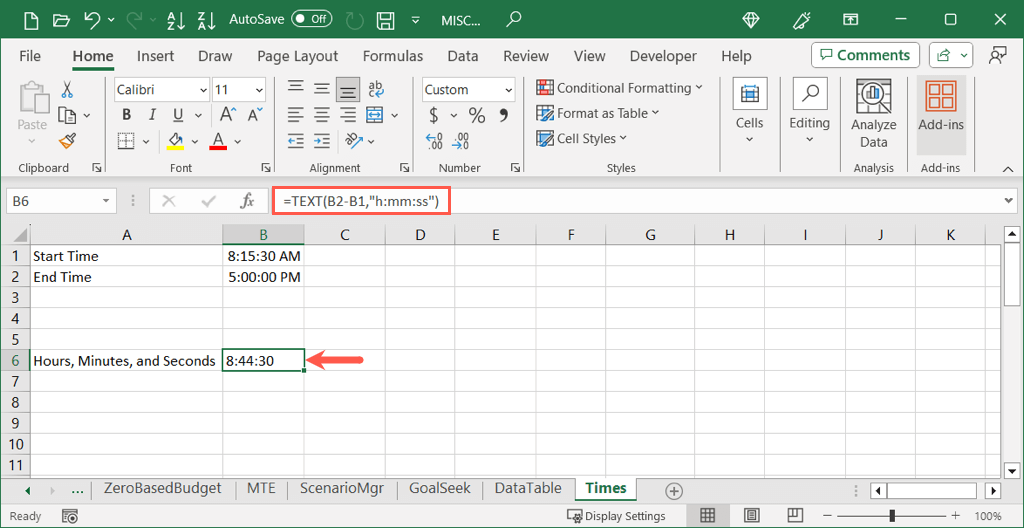Viewport: 1024px width, 528px height.
Task: Toggle Italic formatting
Action: click(152, 116)
